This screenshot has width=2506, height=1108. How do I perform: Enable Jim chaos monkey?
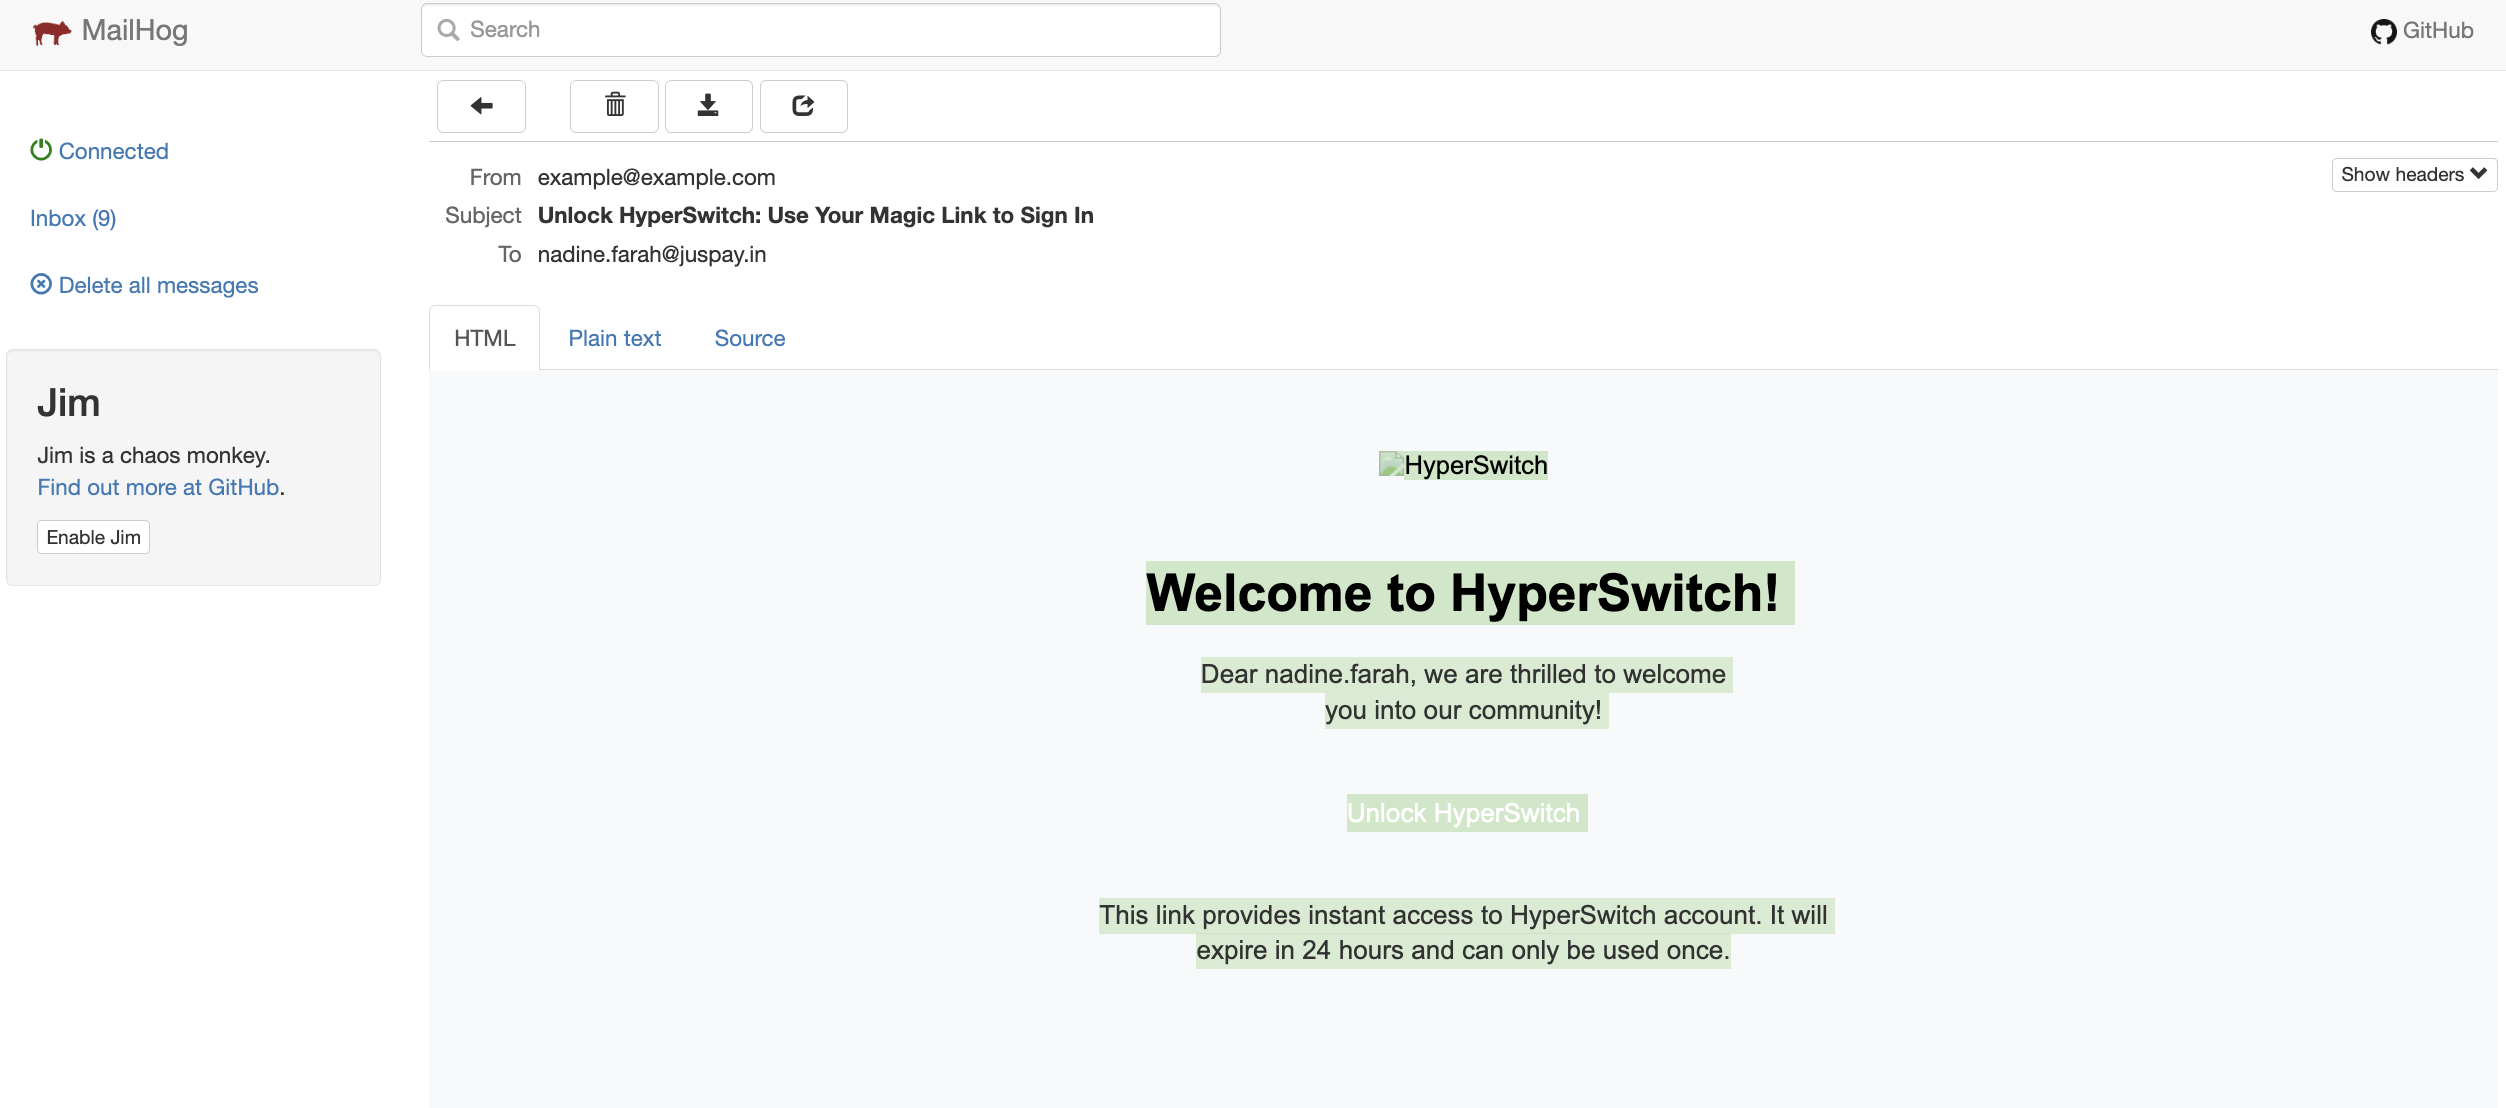click(93, 537)
